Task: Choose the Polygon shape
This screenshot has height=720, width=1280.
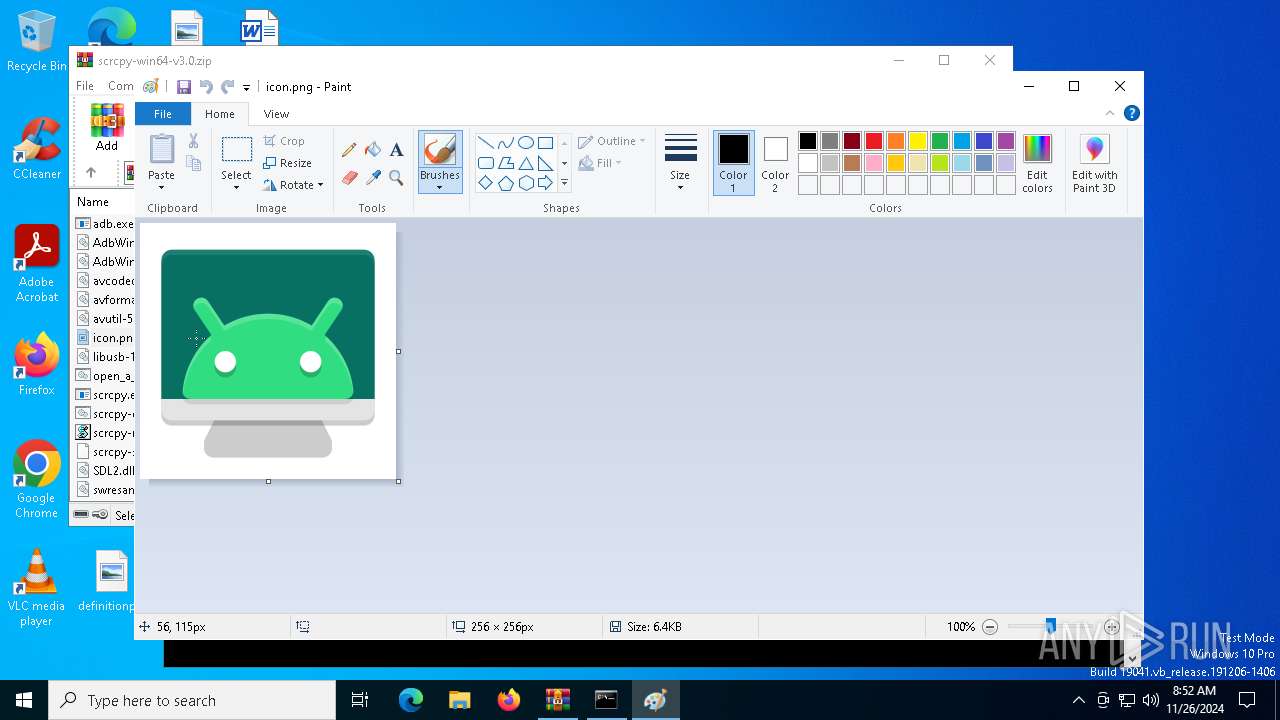Action: [x=505, y=163]
